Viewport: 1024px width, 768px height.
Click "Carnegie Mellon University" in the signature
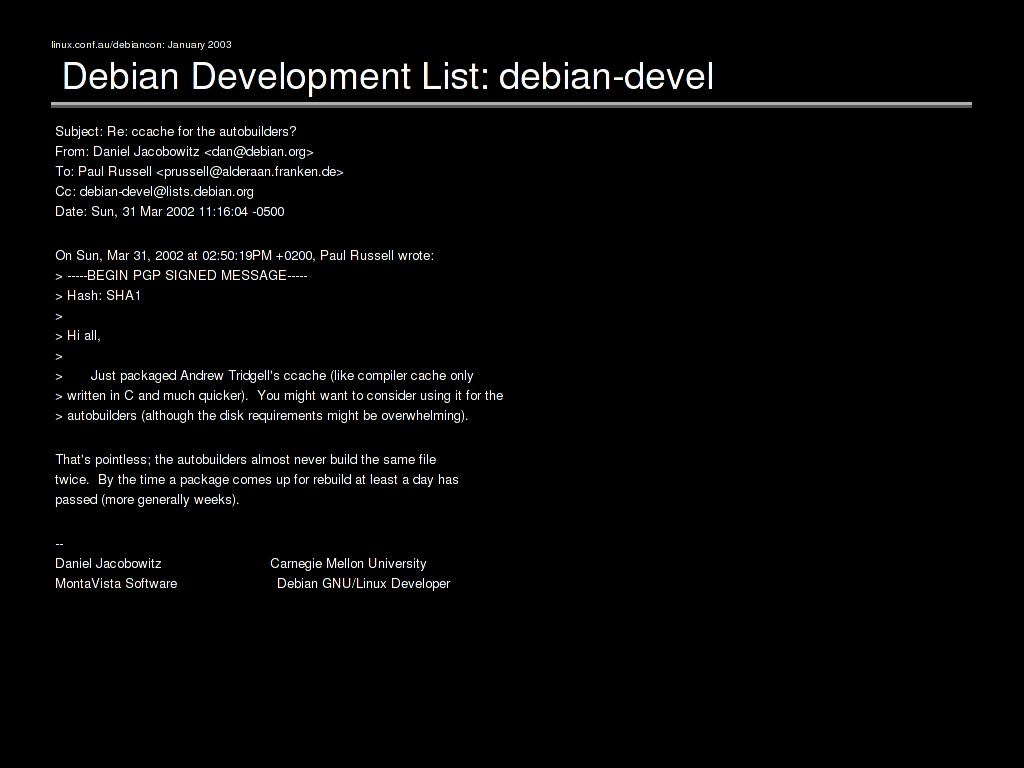348,563
